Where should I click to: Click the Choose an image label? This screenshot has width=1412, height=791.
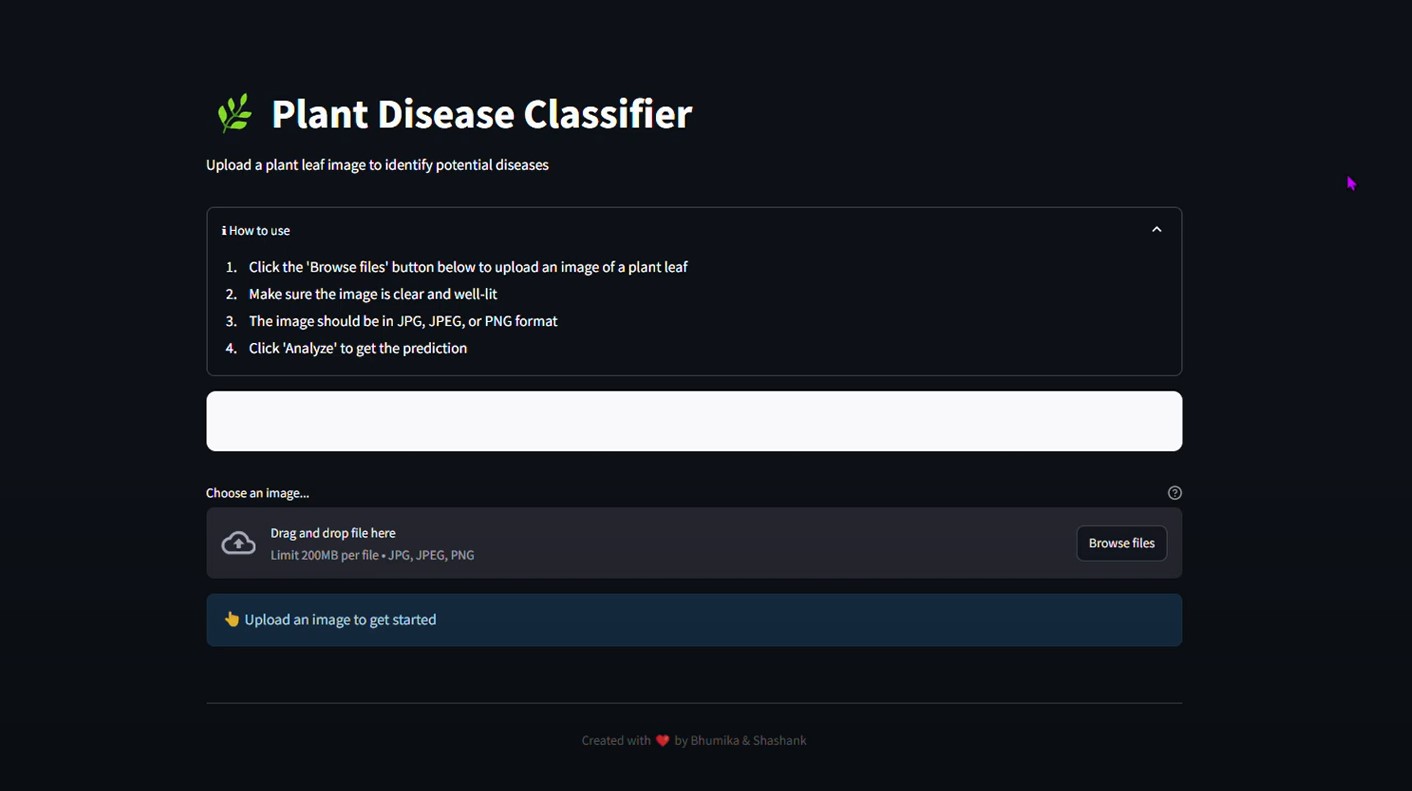pos(257,493)
